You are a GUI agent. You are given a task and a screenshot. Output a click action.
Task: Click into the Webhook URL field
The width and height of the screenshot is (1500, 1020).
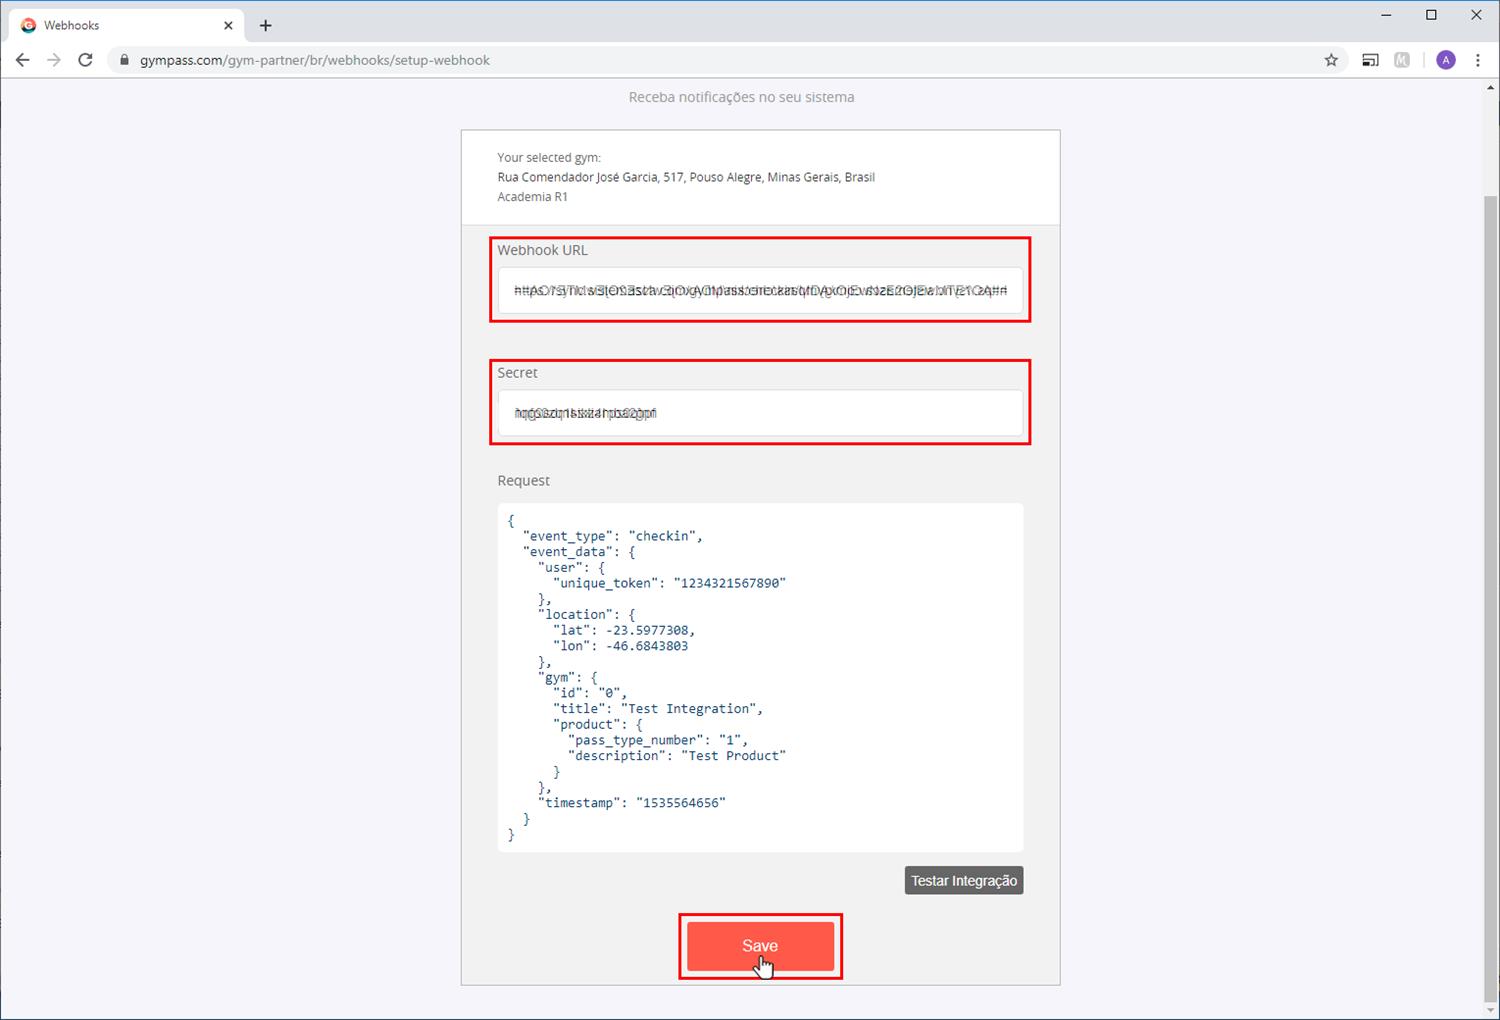760,291
